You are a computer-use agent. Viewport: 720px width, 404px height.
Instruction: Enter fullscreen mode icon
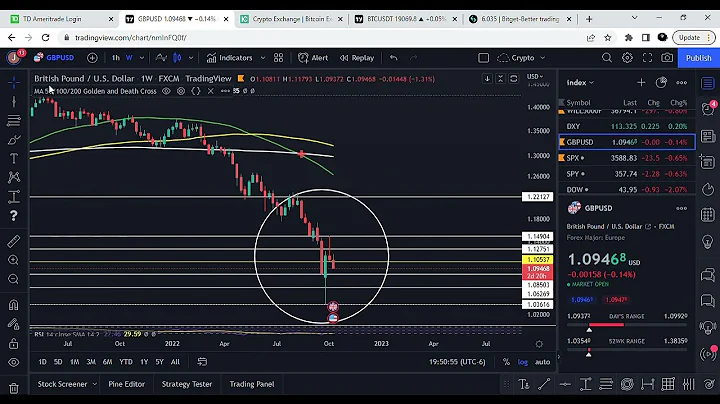coord(647,58)
